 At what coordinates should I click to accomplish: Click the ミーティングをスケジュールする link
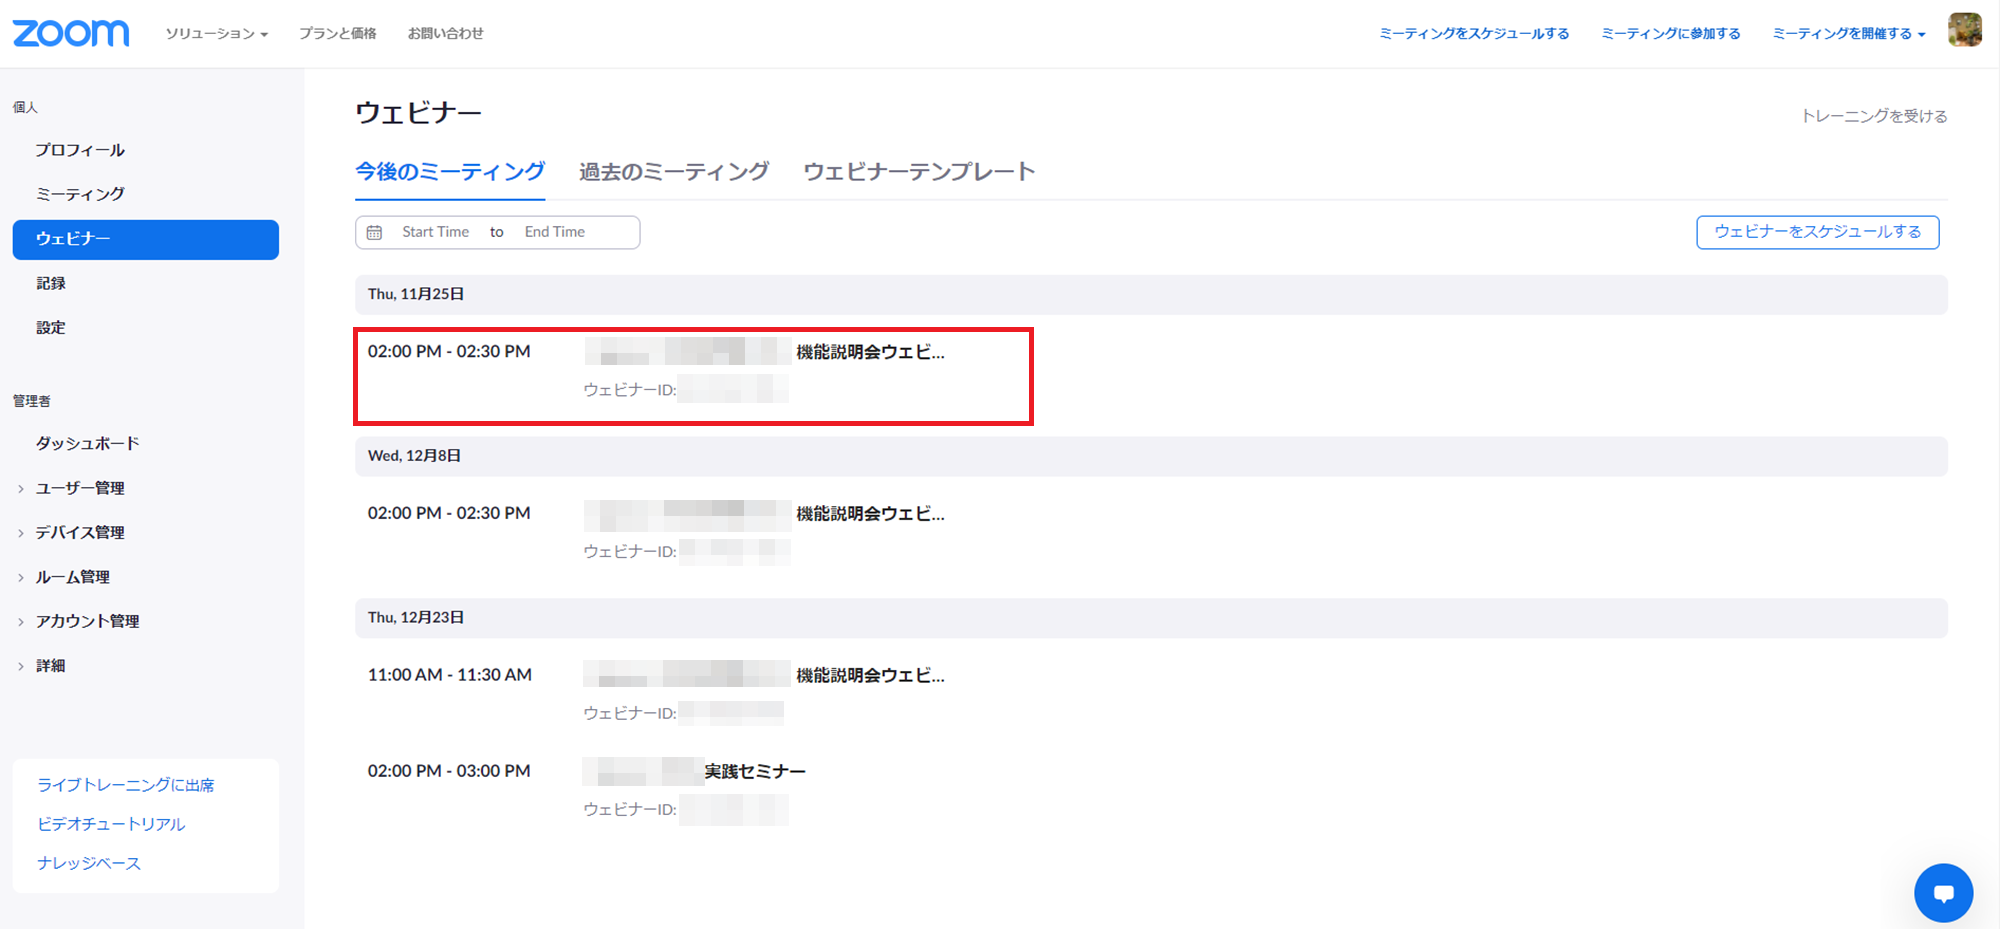click(1473, 33)
